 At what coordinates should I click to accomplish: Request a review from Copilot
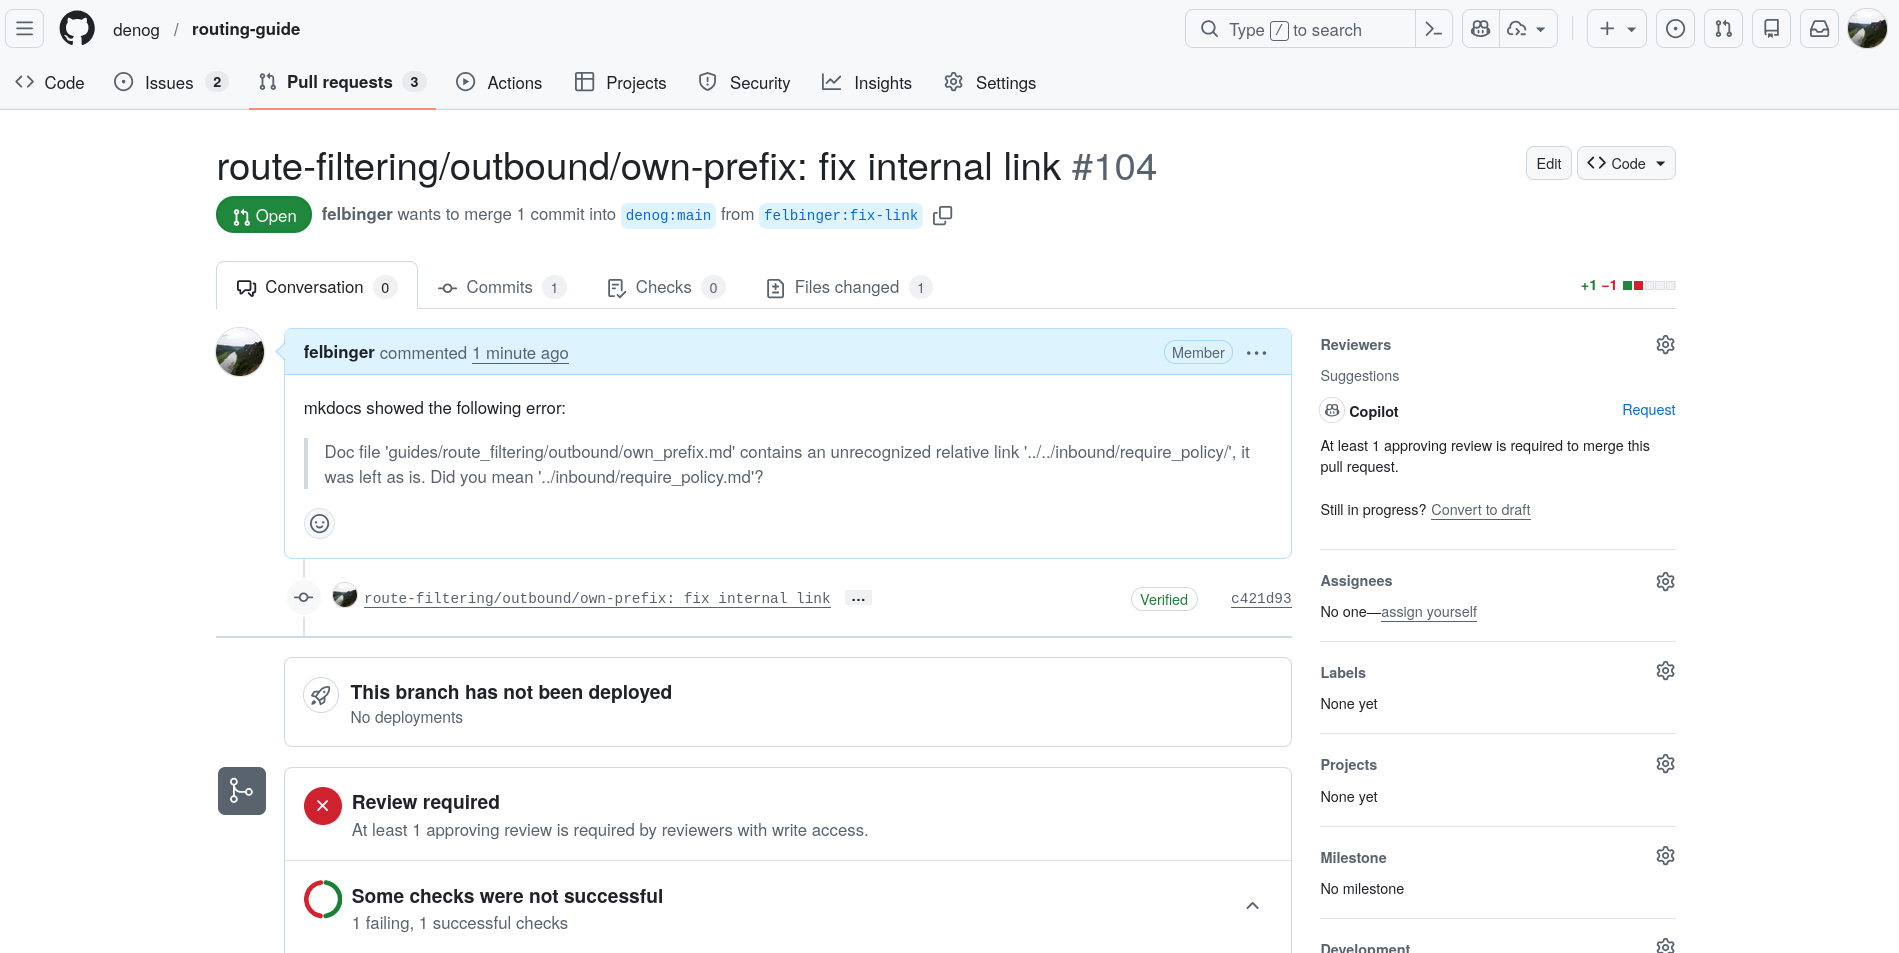(x=1648, y=410)
